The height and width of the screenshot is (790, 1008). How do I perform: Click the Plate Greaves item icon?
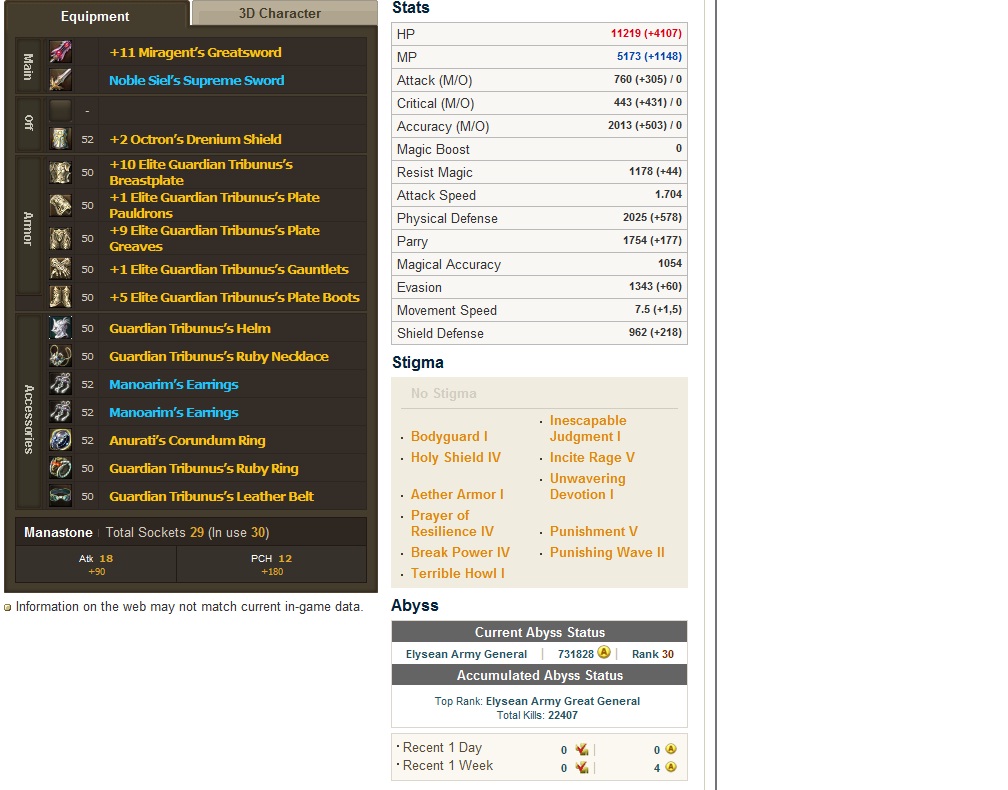click(60, 238)
